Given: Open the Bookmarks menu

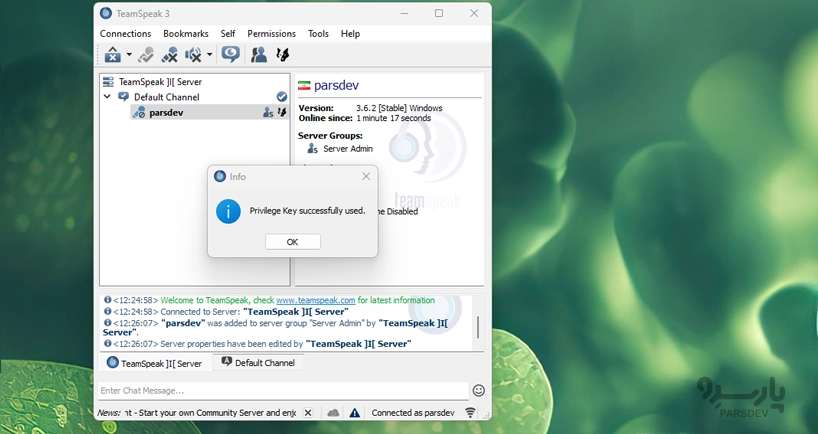Looking at the screenshot, I should (185, 33).
